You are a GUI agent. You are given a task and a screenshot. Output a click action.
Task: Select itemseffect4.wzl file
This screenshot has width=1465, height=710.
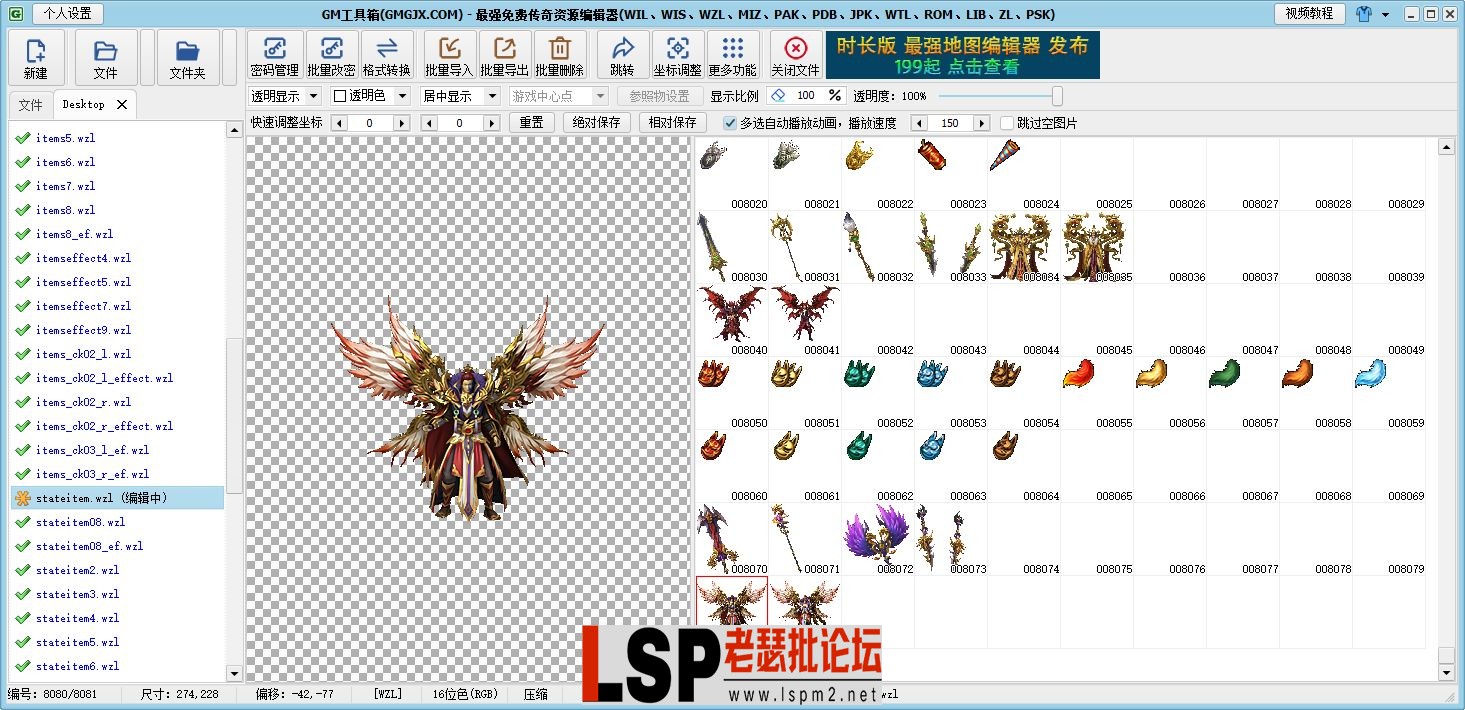83,258
